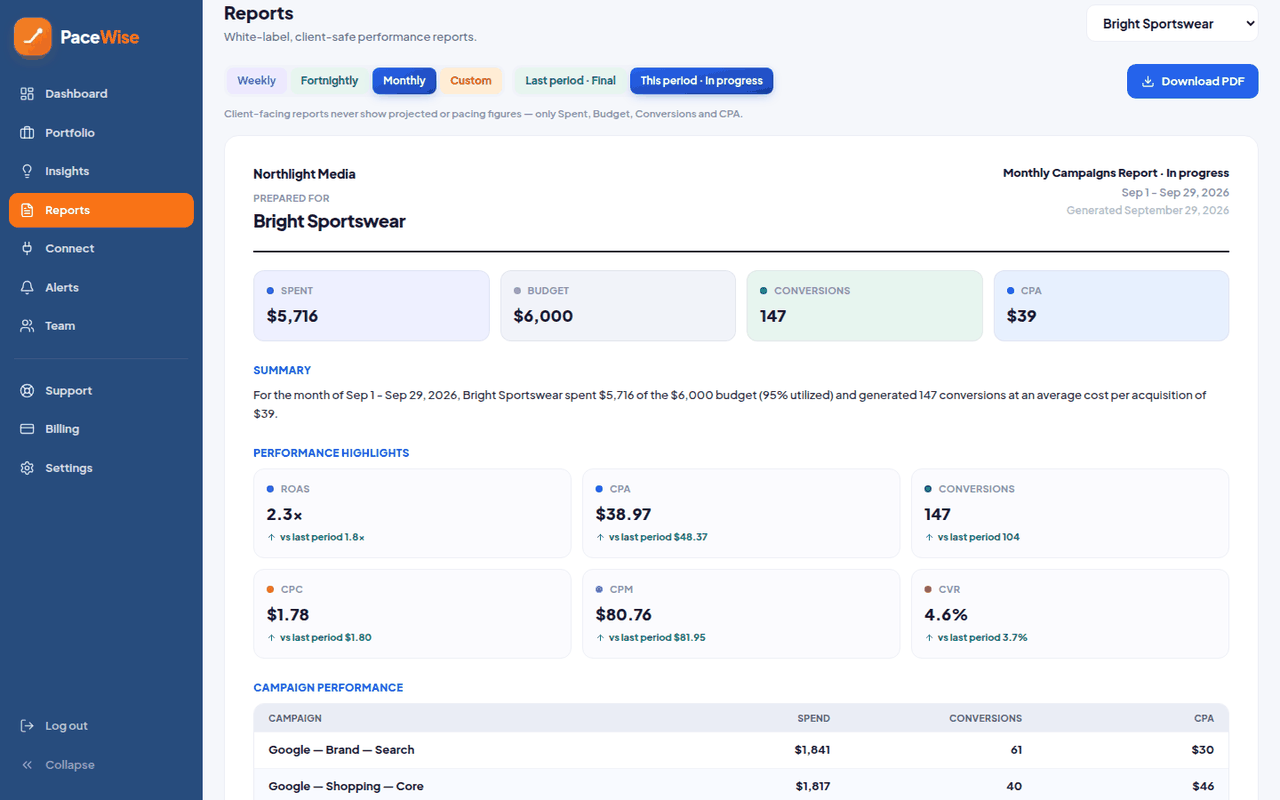This screenshot has width=1280, height=800.
Task: Click the Dashboard grid icon
Action: click(x=27, y=94)
